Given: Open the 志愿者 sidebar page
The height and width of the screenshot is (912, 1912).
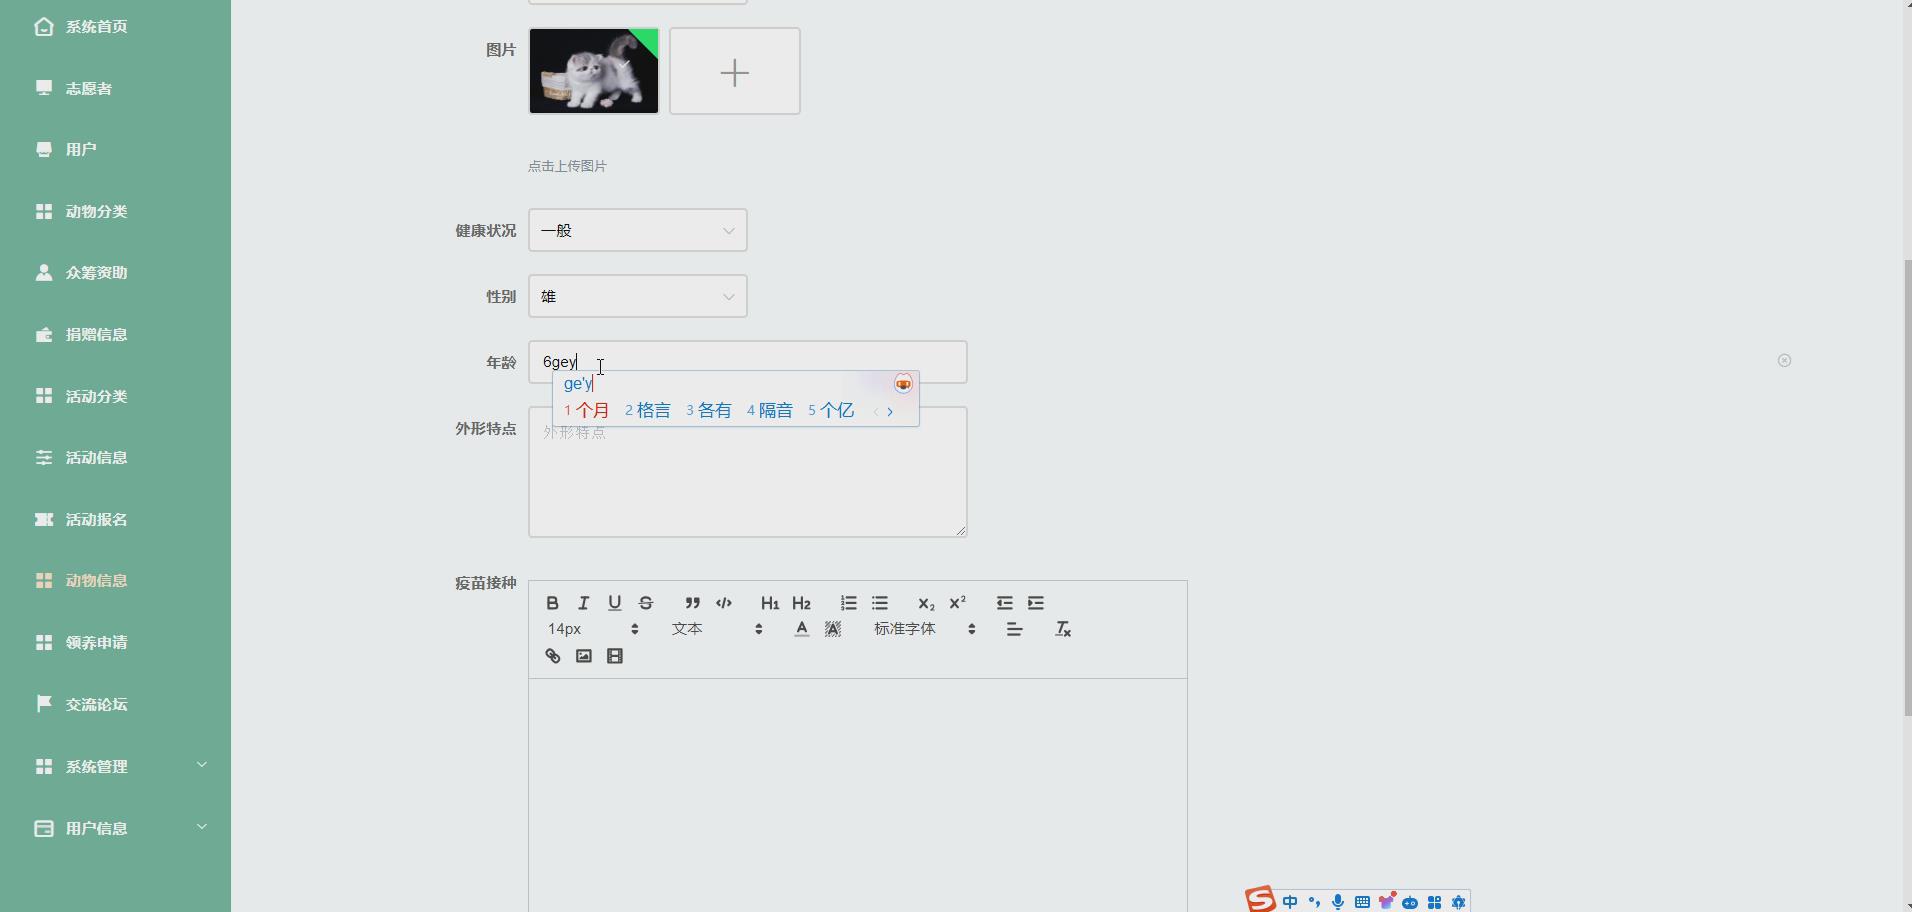Looking at the screenshot, I should pos(115,88).
